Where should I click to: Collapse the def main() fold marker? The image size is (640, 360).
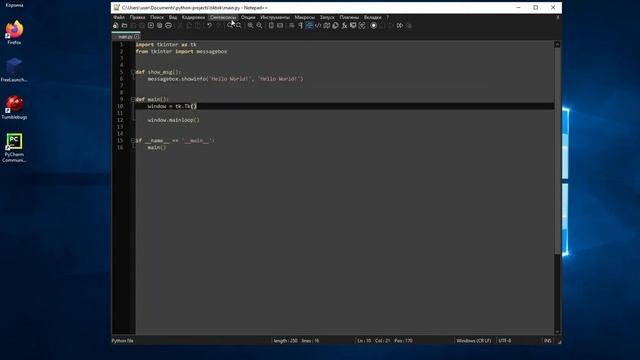[x=133, y=99]
